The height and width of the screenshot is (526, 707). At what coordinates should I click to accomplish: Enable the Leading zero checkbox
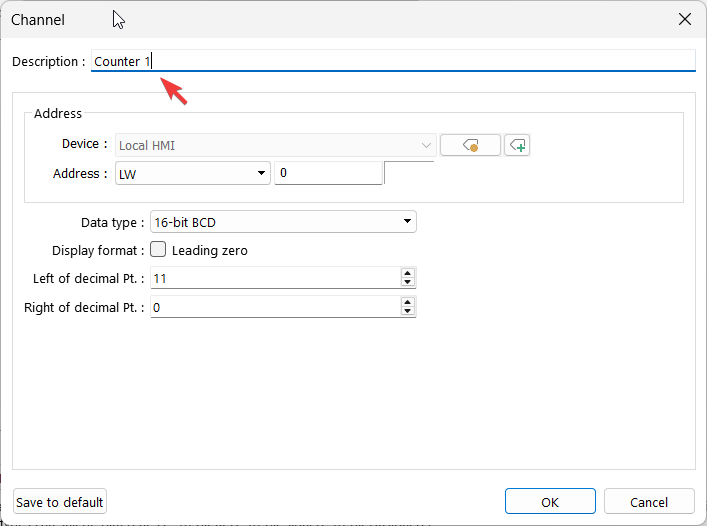158,250
